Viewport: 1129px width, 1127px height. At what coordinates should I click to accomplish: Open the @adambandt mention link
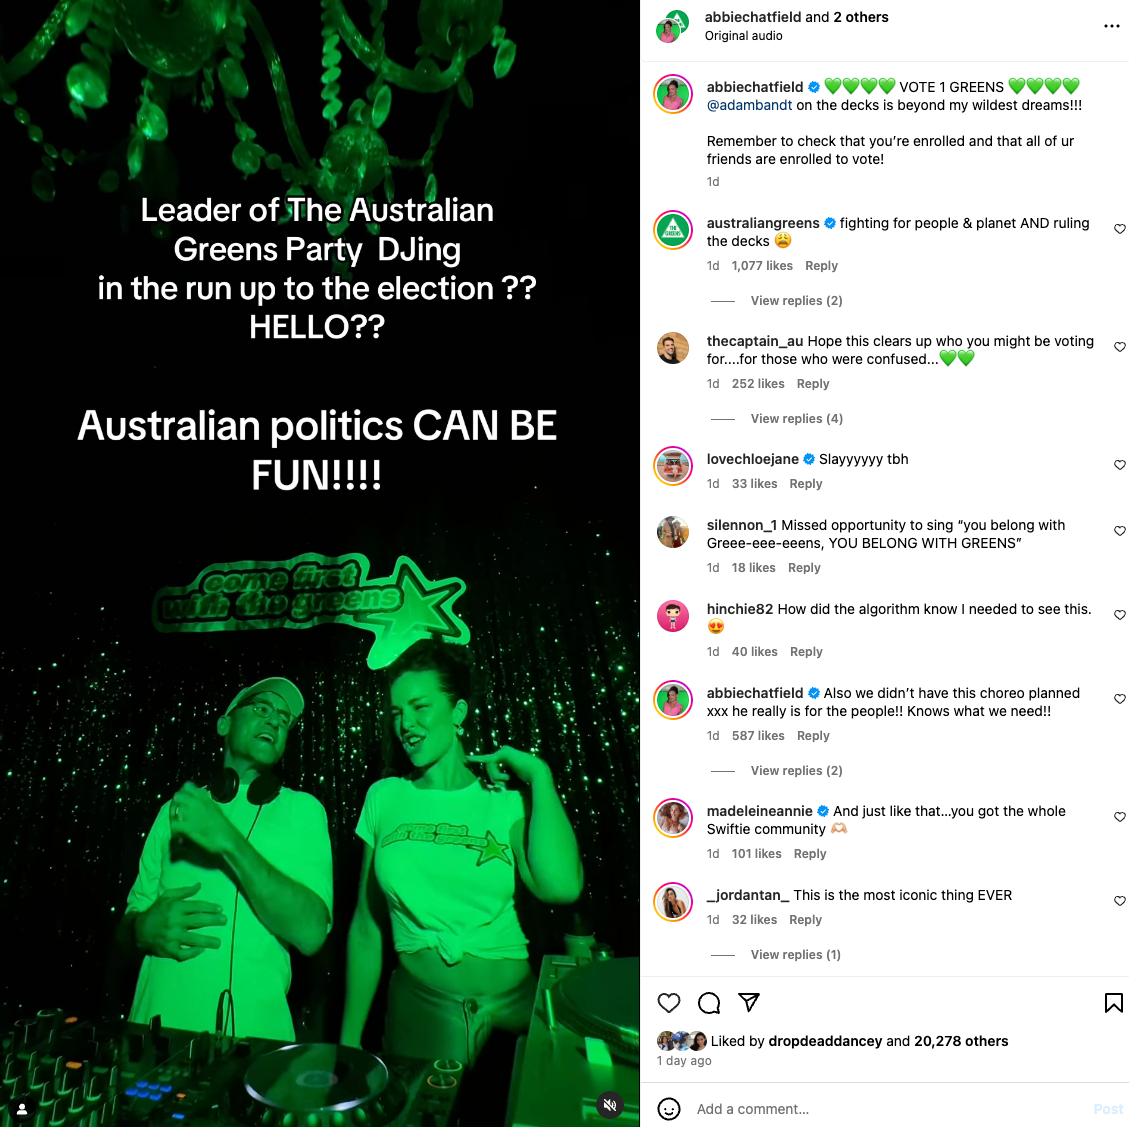[x=749, y=105]
